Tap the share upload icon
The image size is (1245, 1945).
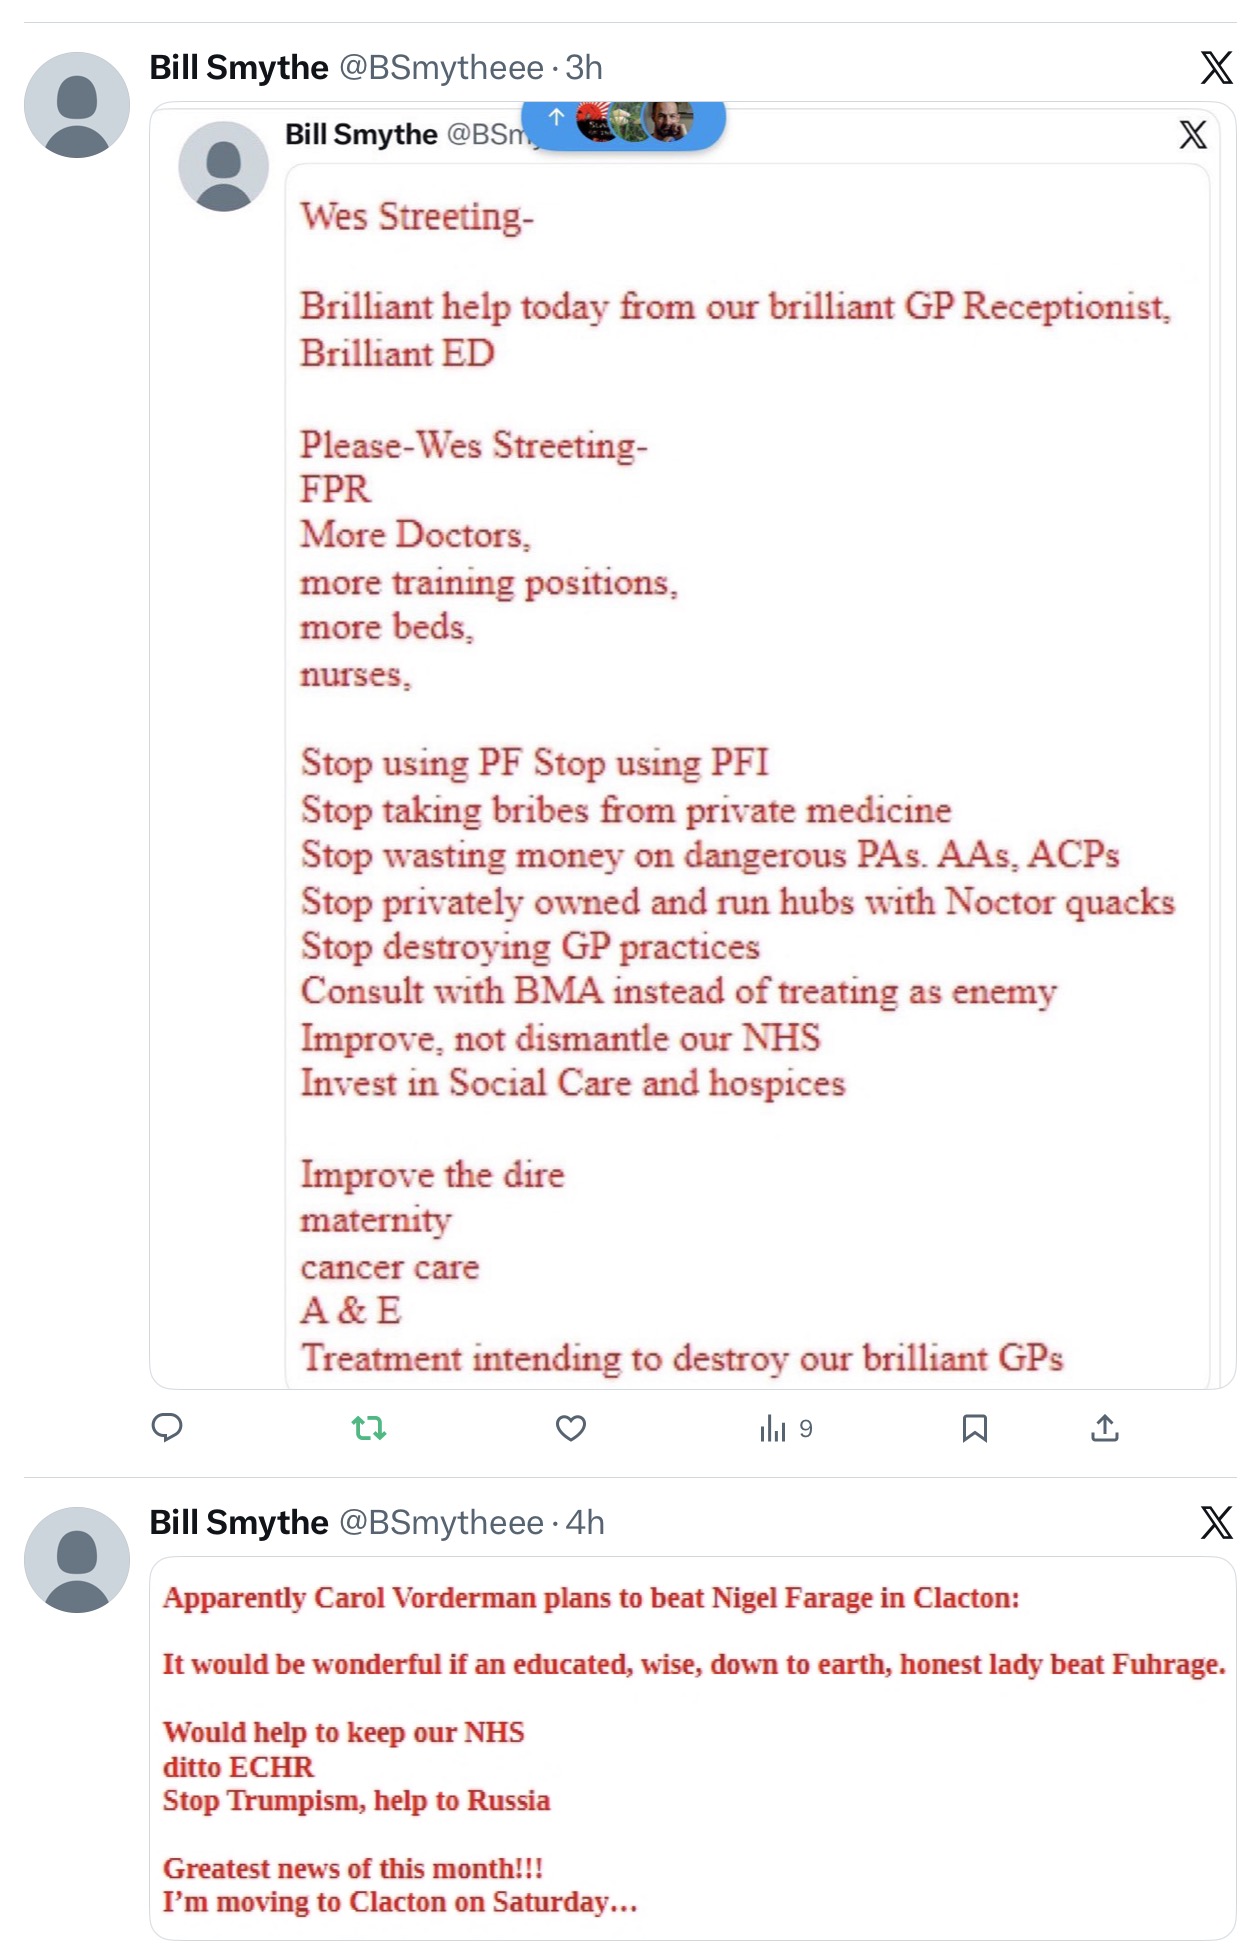coord(1104,1427)
